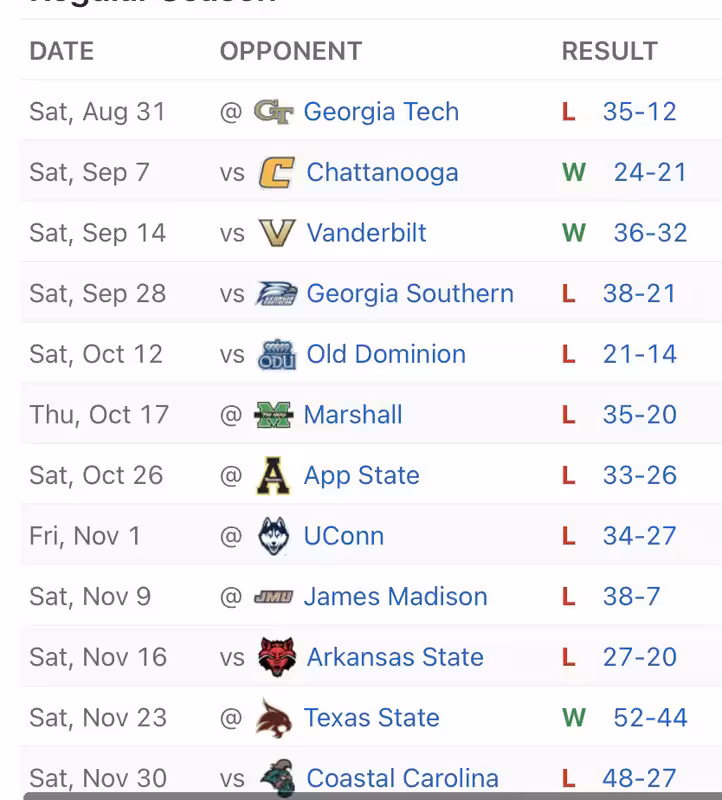This screenshot has height=800, width=722.
Task: Open the Georgia Tech team link
Action: (x=381, y=112)
